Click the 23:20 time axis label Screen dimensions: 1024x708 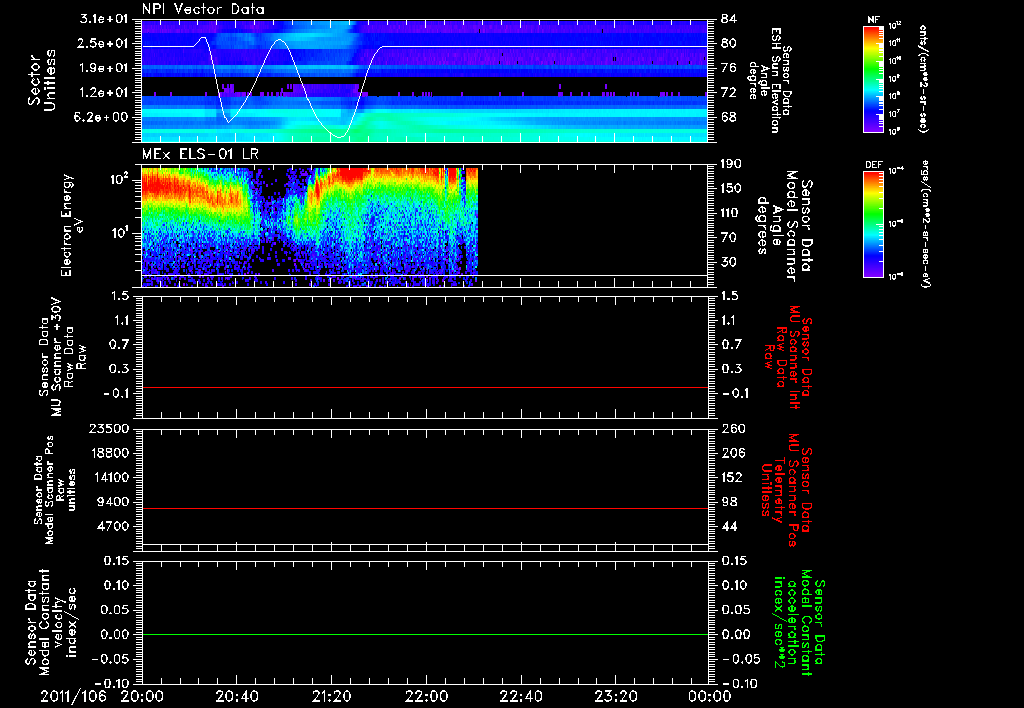point(615,695)
